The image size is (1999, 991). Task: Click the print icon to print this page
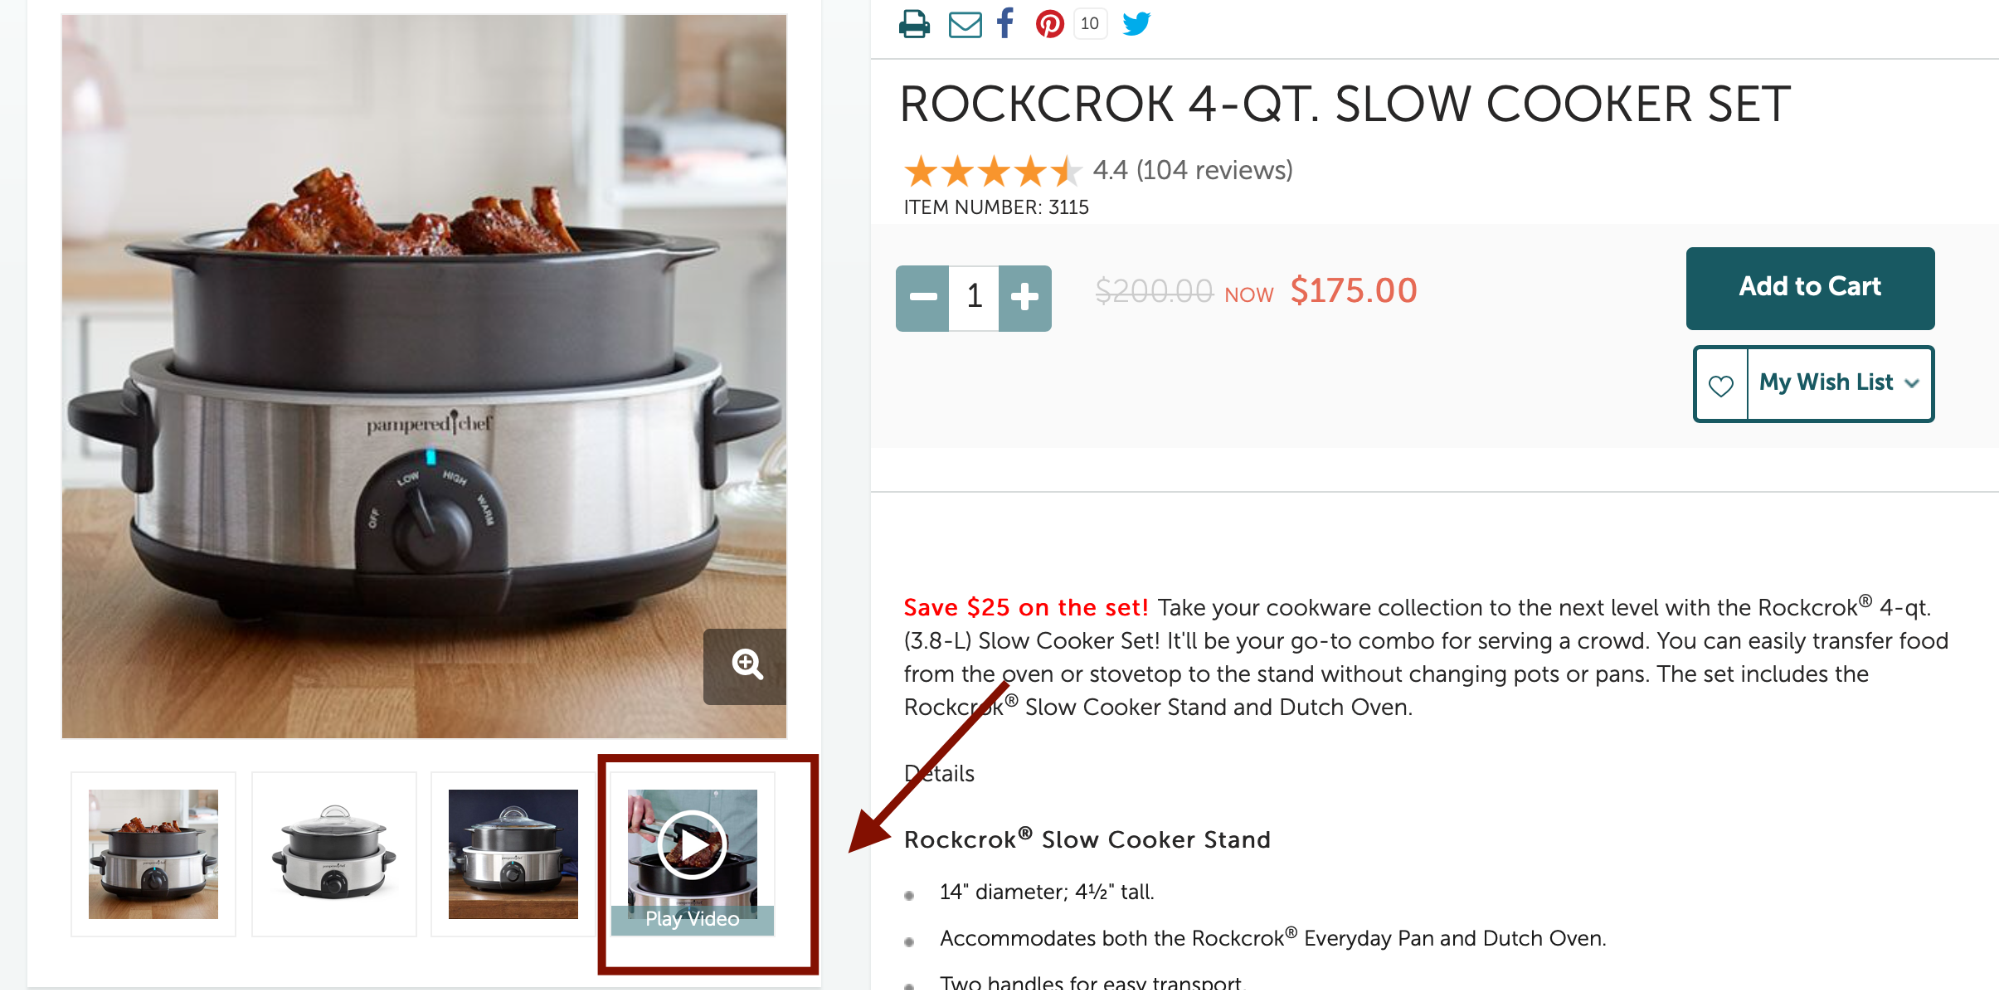coord(913,23)
